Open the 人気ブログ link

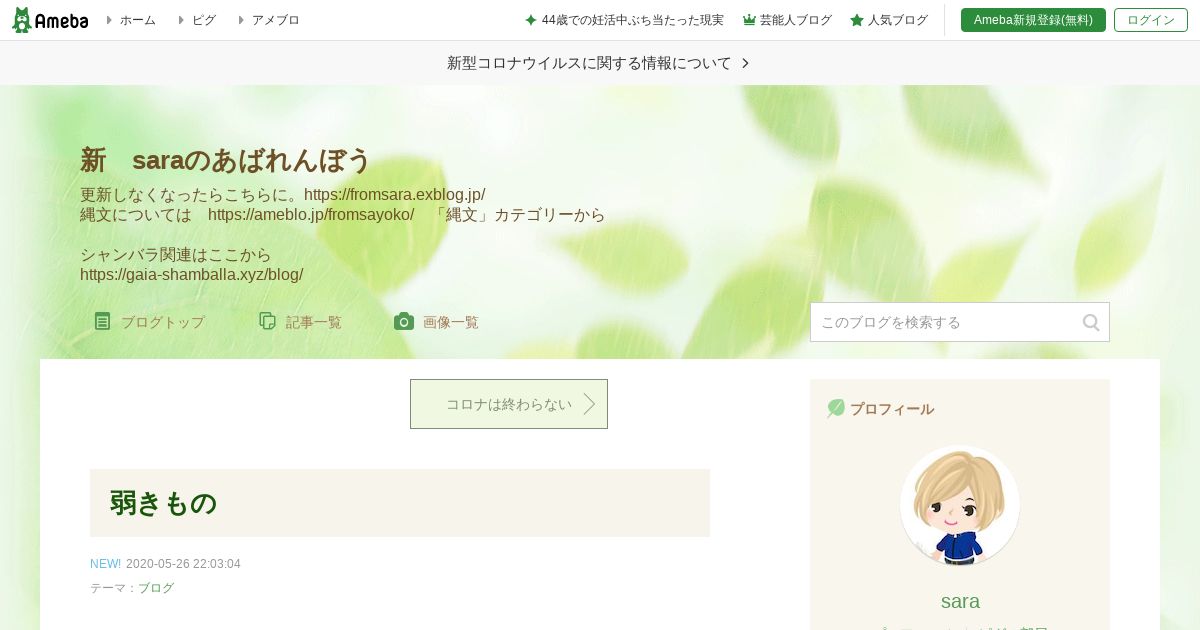[x=897, y=20]
